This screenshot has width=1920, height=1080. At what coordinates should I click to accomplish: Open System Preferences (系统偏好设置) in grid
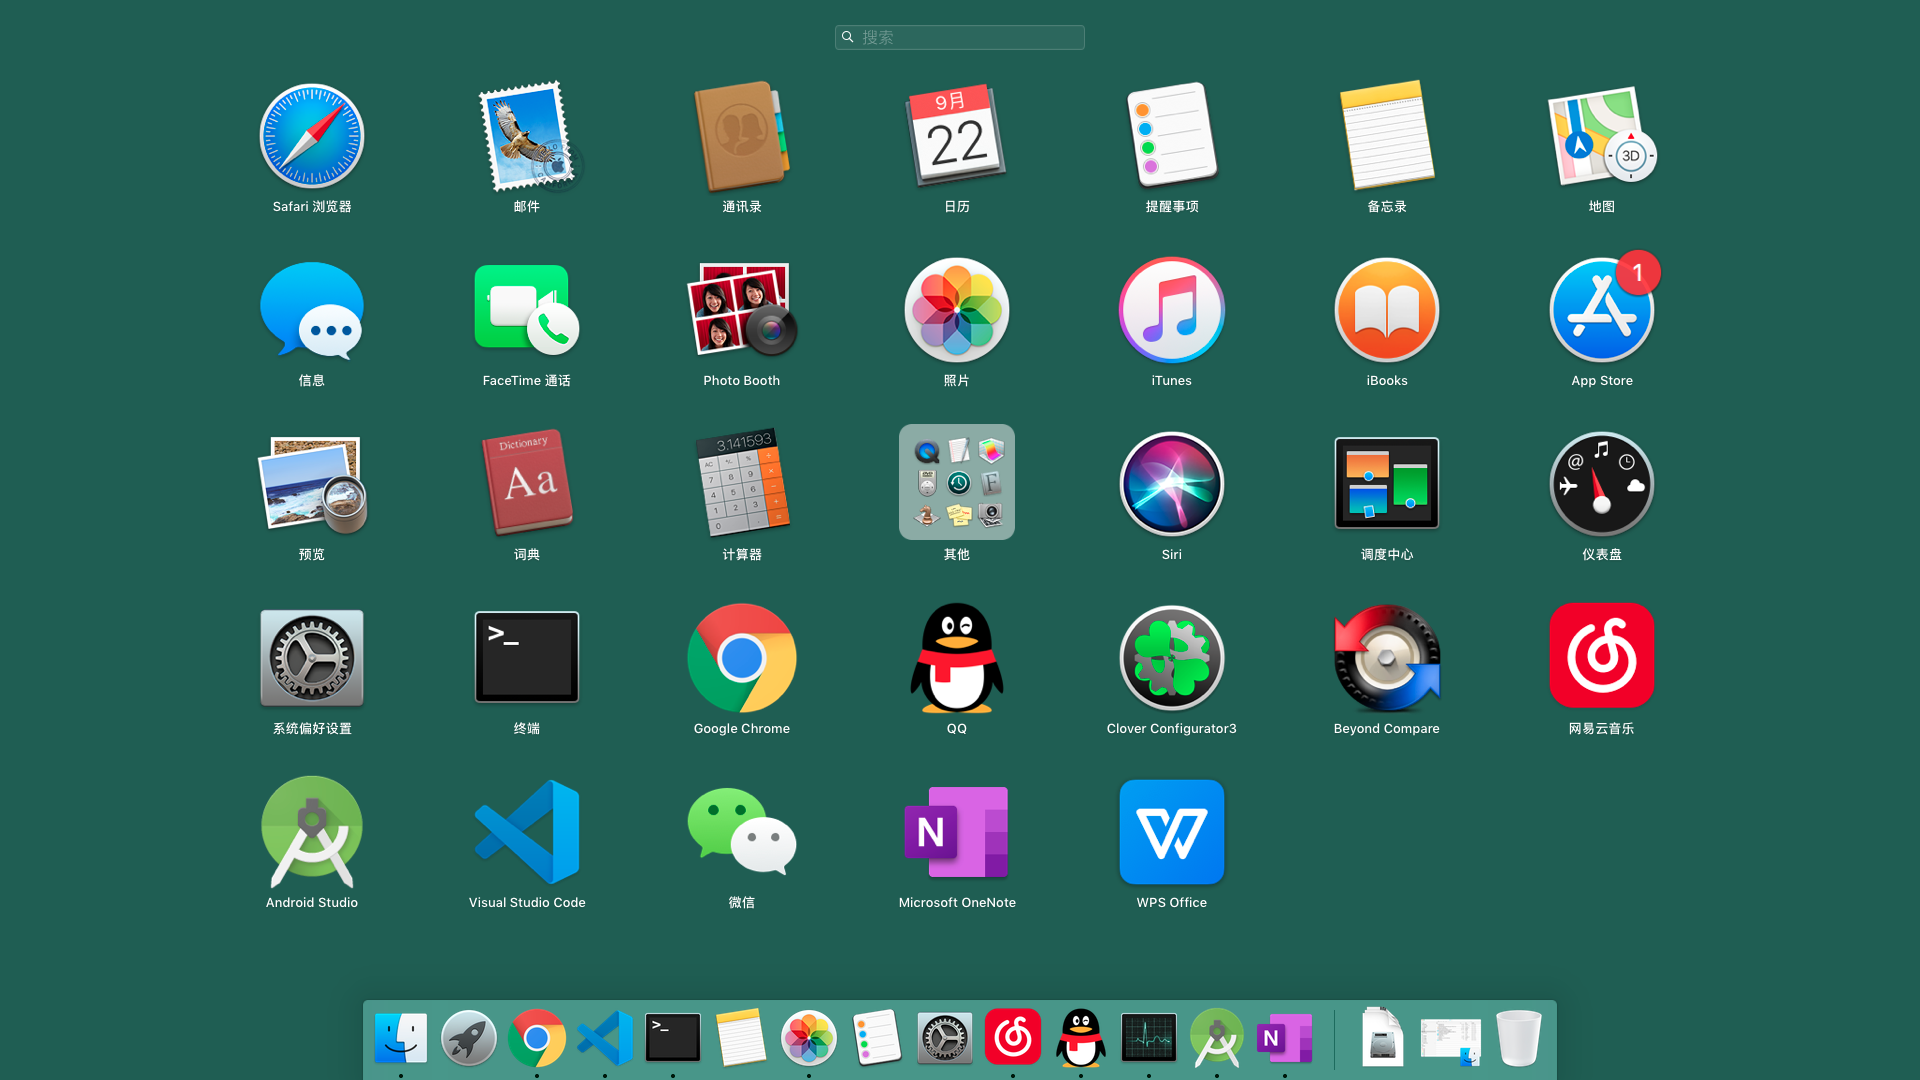[x=312, y=658]
